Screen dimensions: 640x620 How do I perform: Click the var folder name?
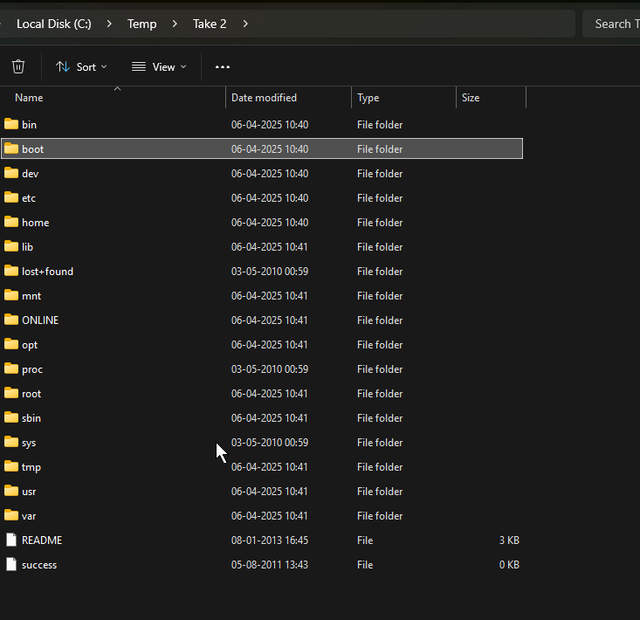pos(29,516)
